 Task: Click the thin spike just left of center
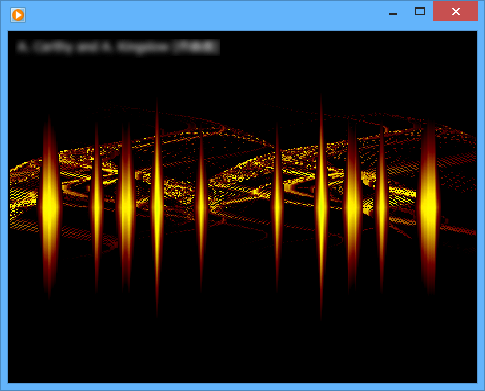(201, 207)
